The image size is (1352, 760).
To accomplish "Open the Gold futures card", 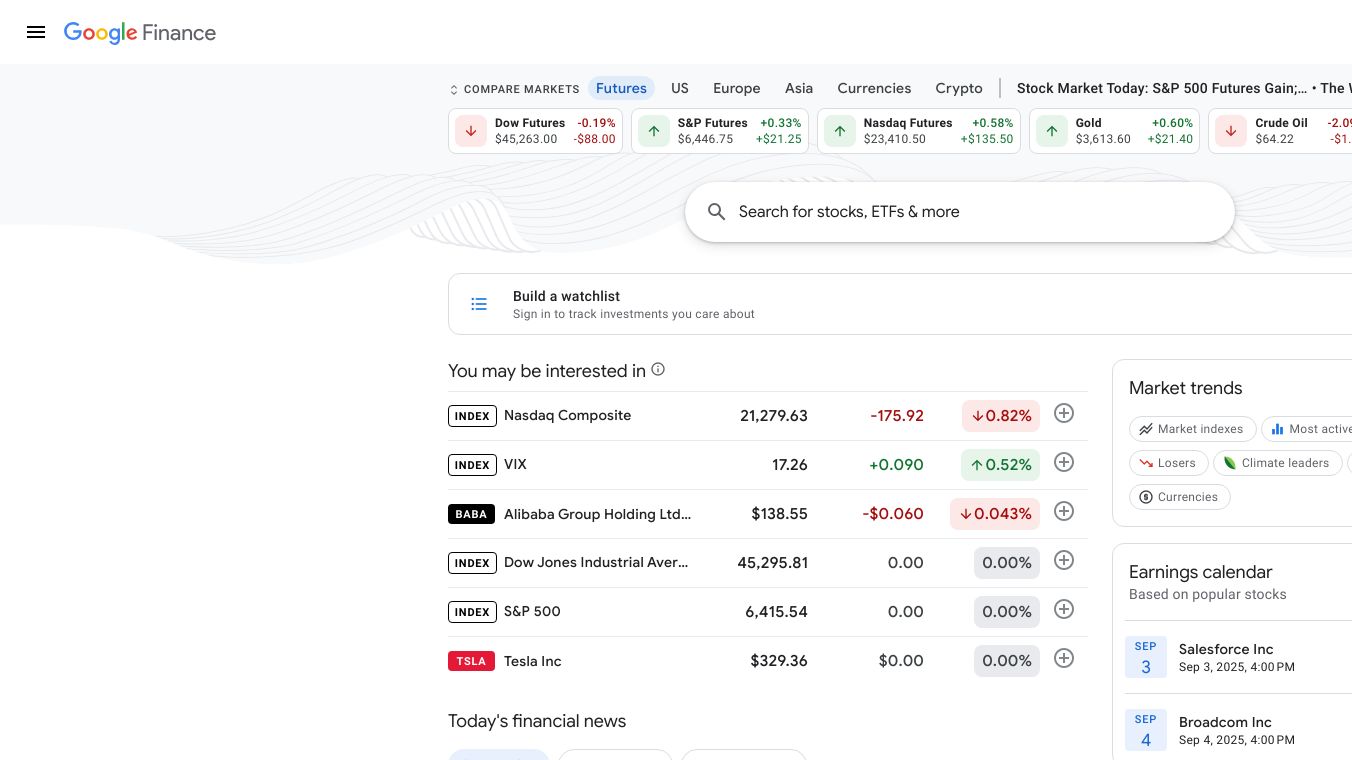I will tap(1114, 131).
